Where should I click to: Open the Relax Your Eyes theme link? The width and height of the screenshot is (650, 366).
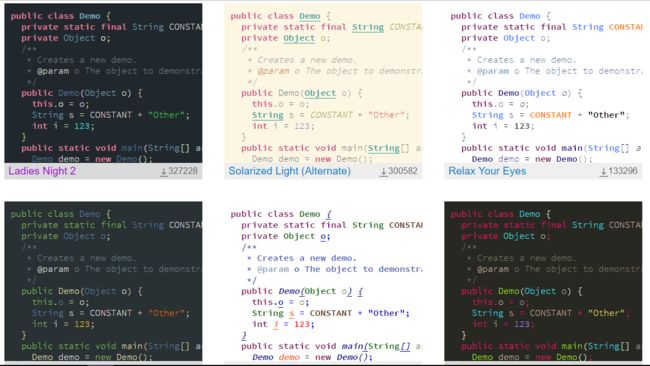pyautogui.click(x=487, y=171)
